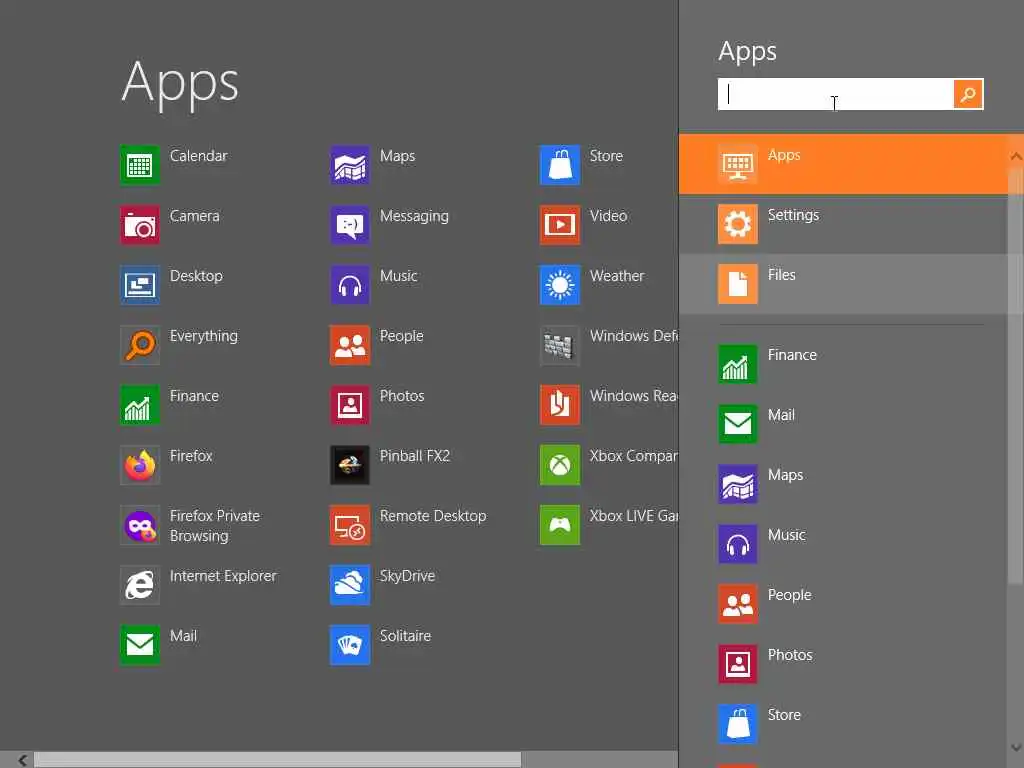Viewport: 1024px width, 768px height.
Task: Click the Firefox Private Browsing label
Action: coord(215,526)
